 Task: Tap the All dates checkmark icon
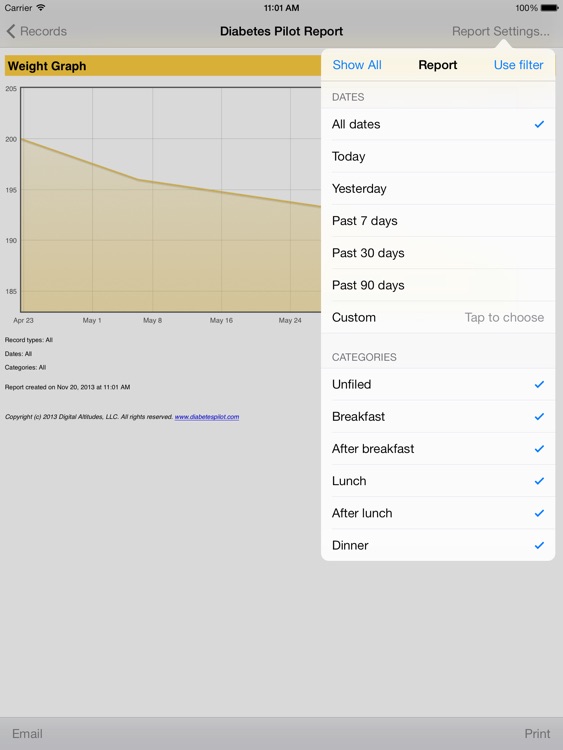coord(539,124)
